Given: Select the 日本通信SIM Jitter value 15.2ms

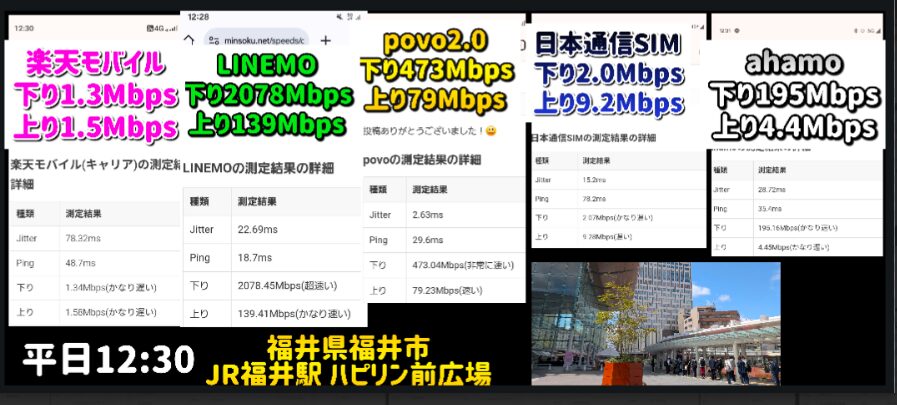Looking at the screenshot, I should pyautogui.click(x=594, y=180).
